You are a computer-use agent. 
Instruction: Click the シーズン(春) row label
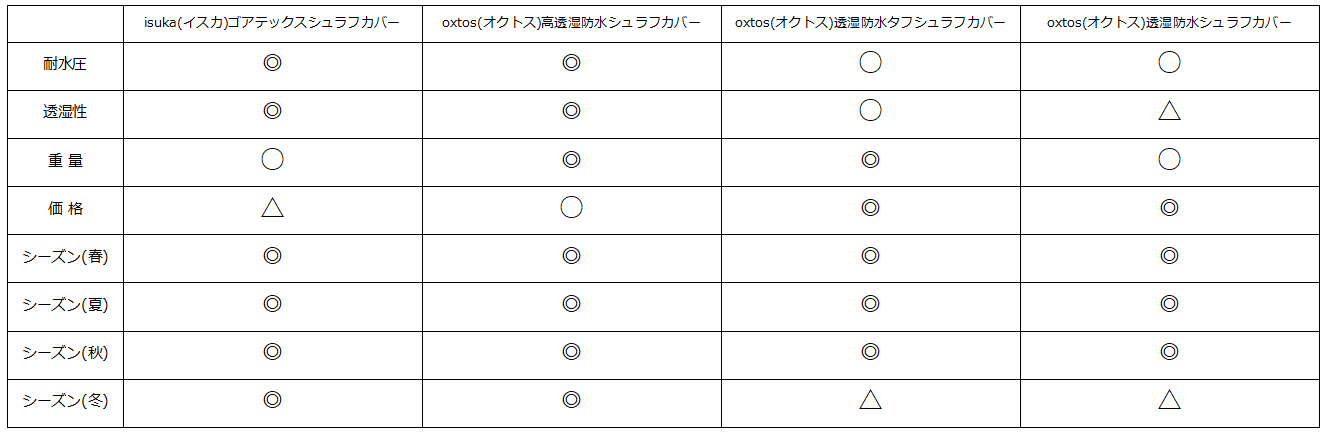tap(65, 257)
